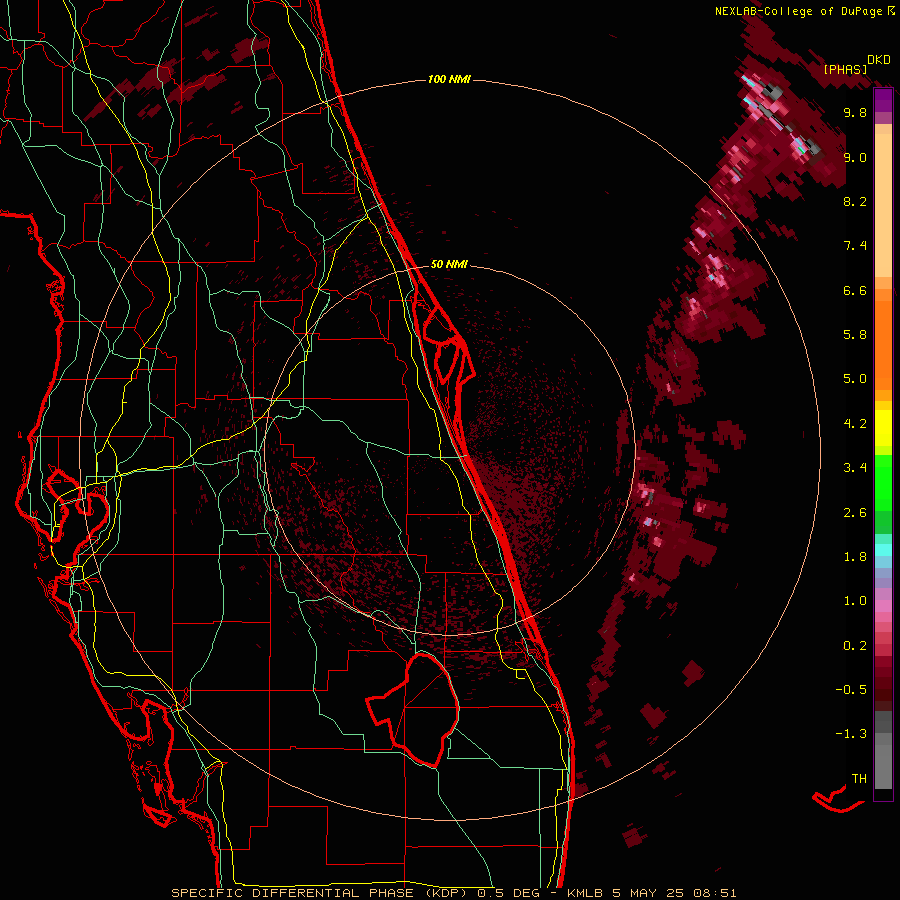
Task: Click the 0.2 color scale label
Action: [855, 646]
